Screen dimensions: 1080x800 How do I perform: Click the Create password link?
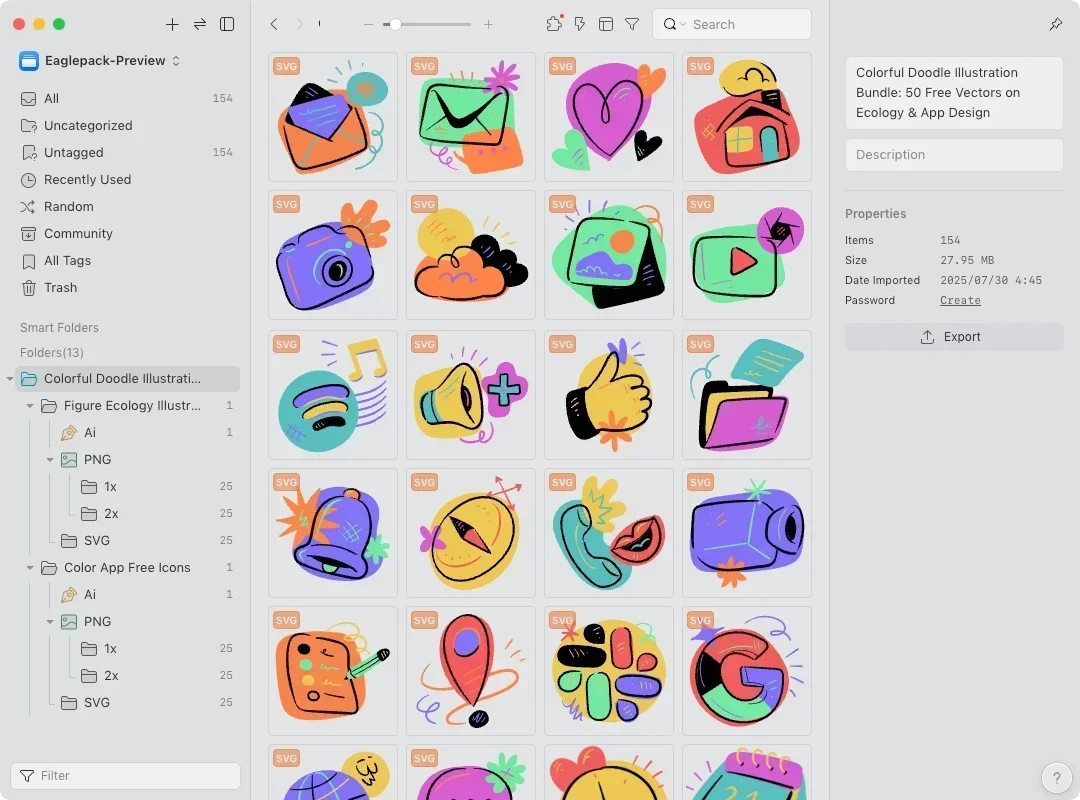[960, 300]
